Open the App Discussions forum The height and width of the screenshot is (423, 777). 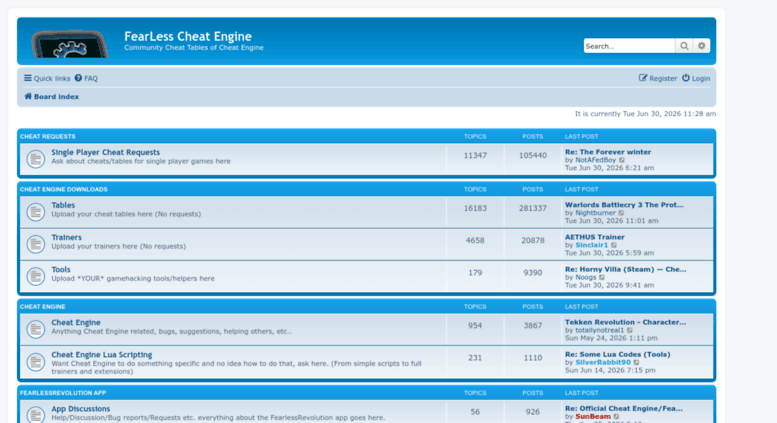click(x=81, y=409)
